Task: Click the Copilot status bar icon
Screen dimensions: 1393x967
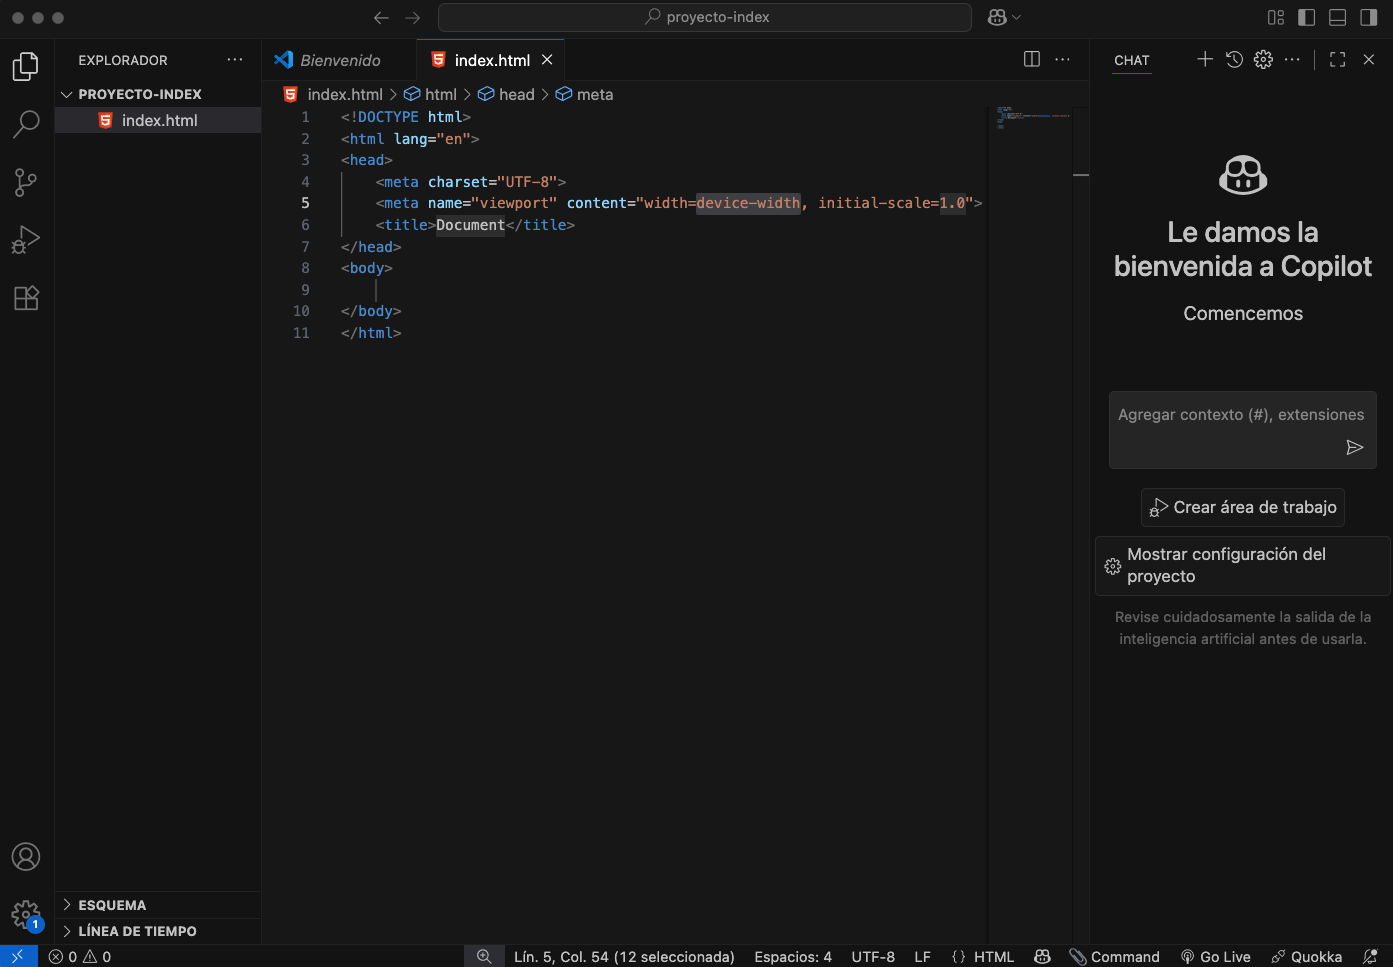Action: 1042,956
